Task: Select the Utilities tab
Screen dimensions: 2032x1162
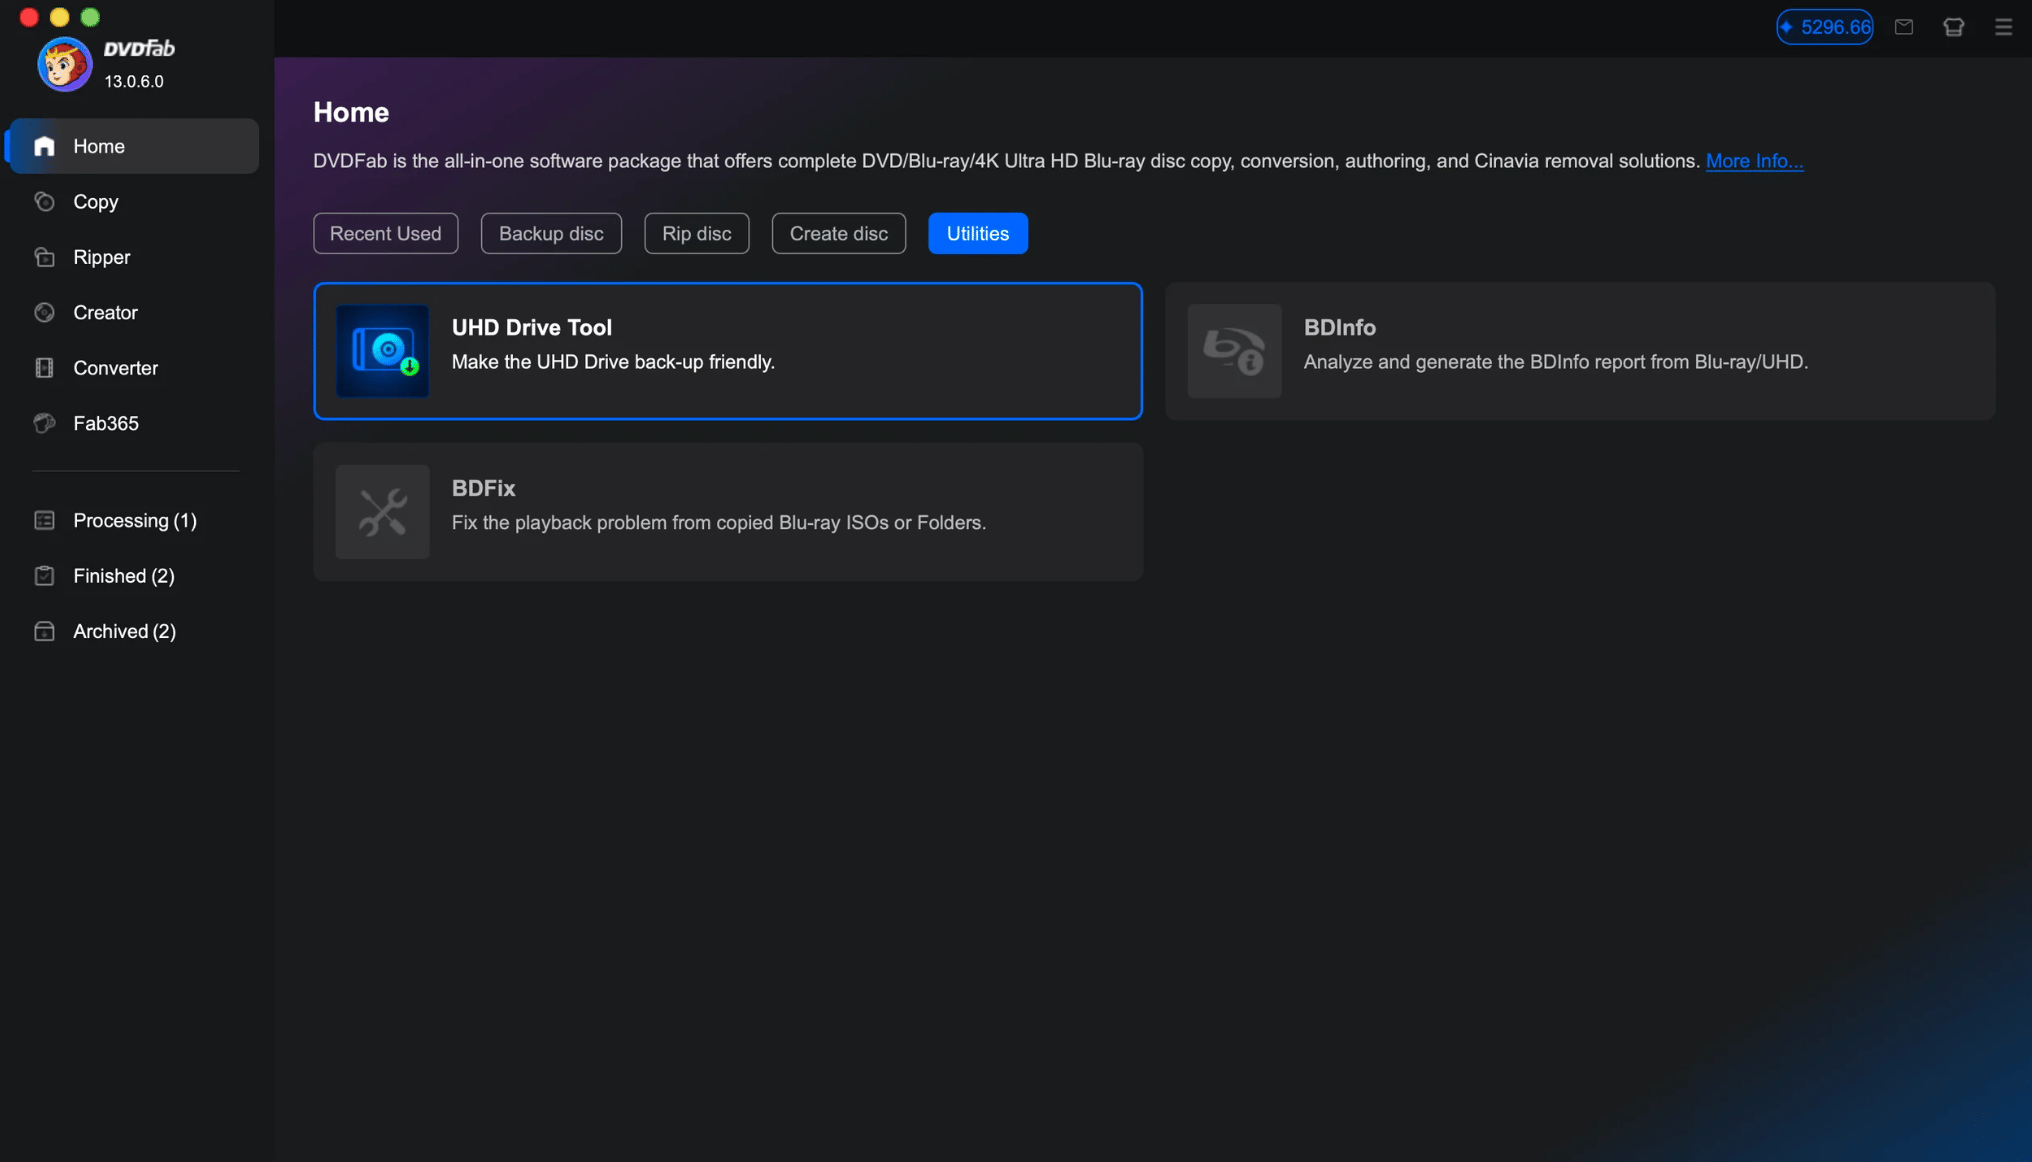Action: click(x=978, y=233)
